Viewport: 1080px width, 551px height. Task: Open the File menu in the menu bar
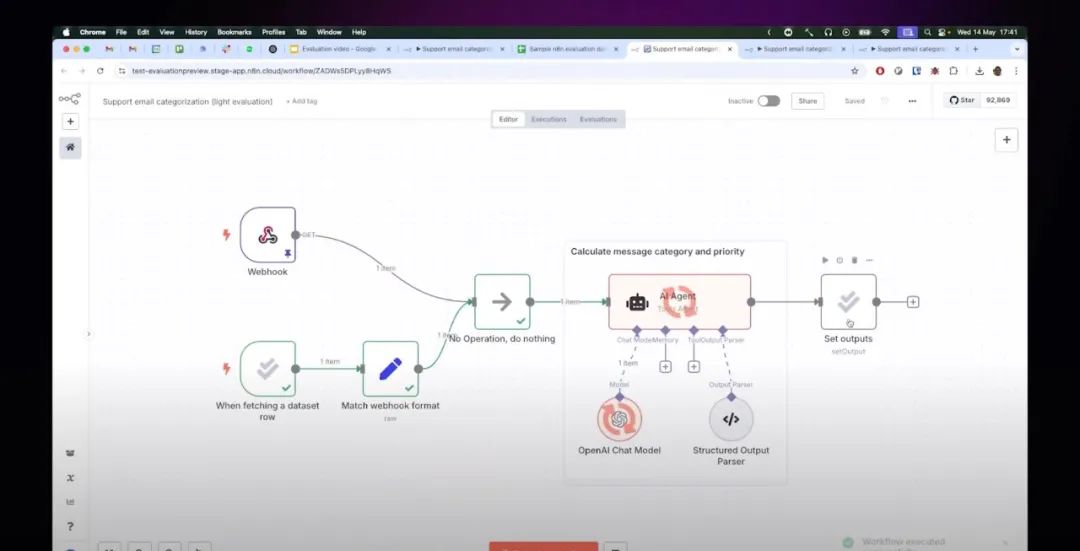click(x=121, y=32)
